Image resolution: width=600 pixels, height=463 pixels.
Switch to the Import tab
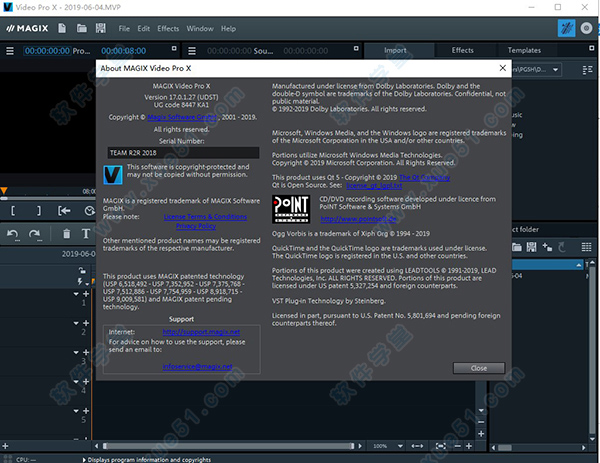(x=395, y=50)
